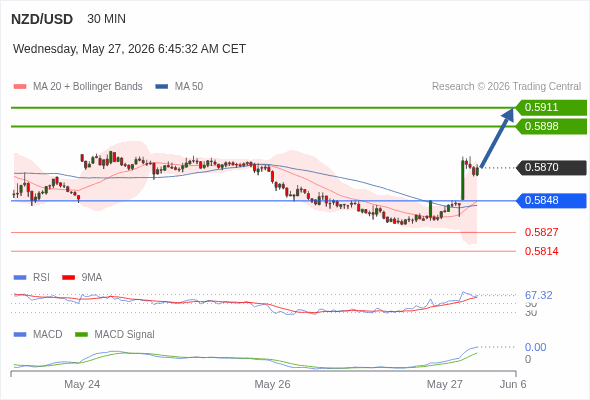Click the current price 0.5870 label
The image size is (590, 400).
pyautogui.click(x=551, y=167)
